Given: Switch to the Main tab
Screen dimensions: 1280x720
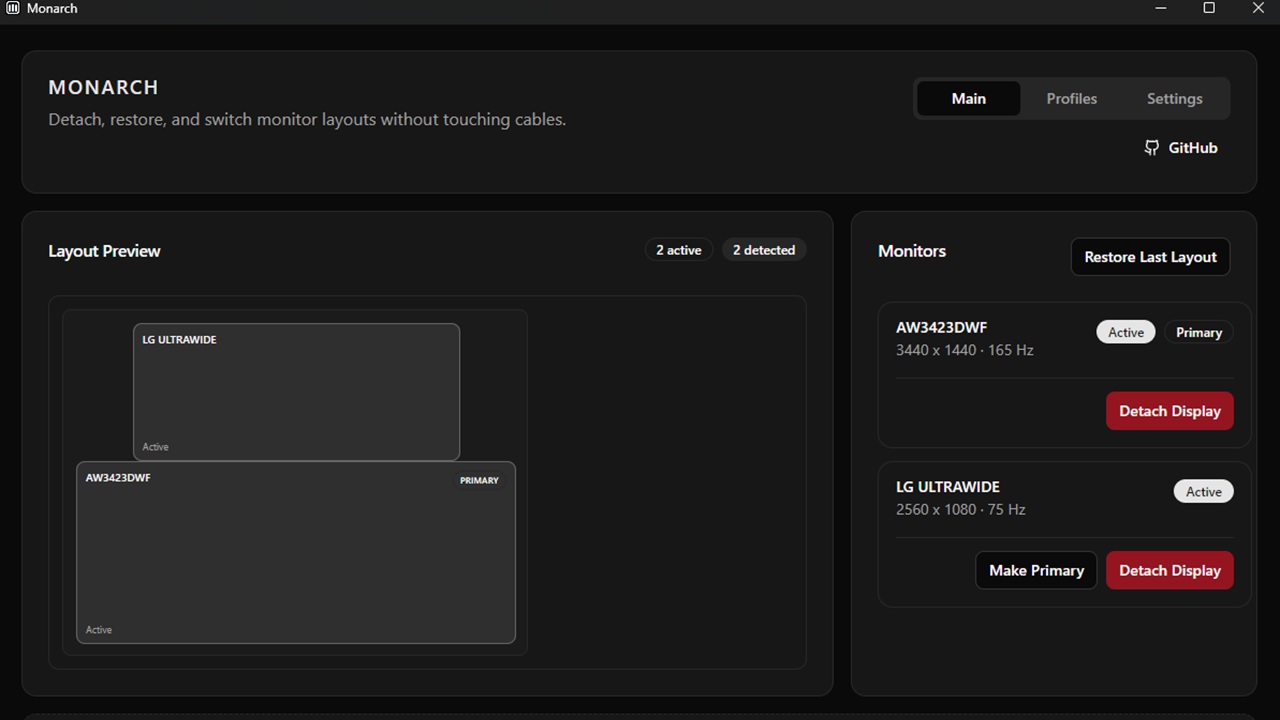Looking at the screenshot, I should 968,99.
